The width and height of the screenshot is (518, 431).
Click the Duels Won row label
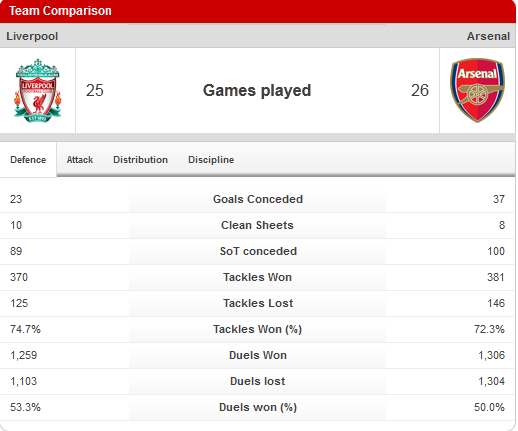click(258, 355)
